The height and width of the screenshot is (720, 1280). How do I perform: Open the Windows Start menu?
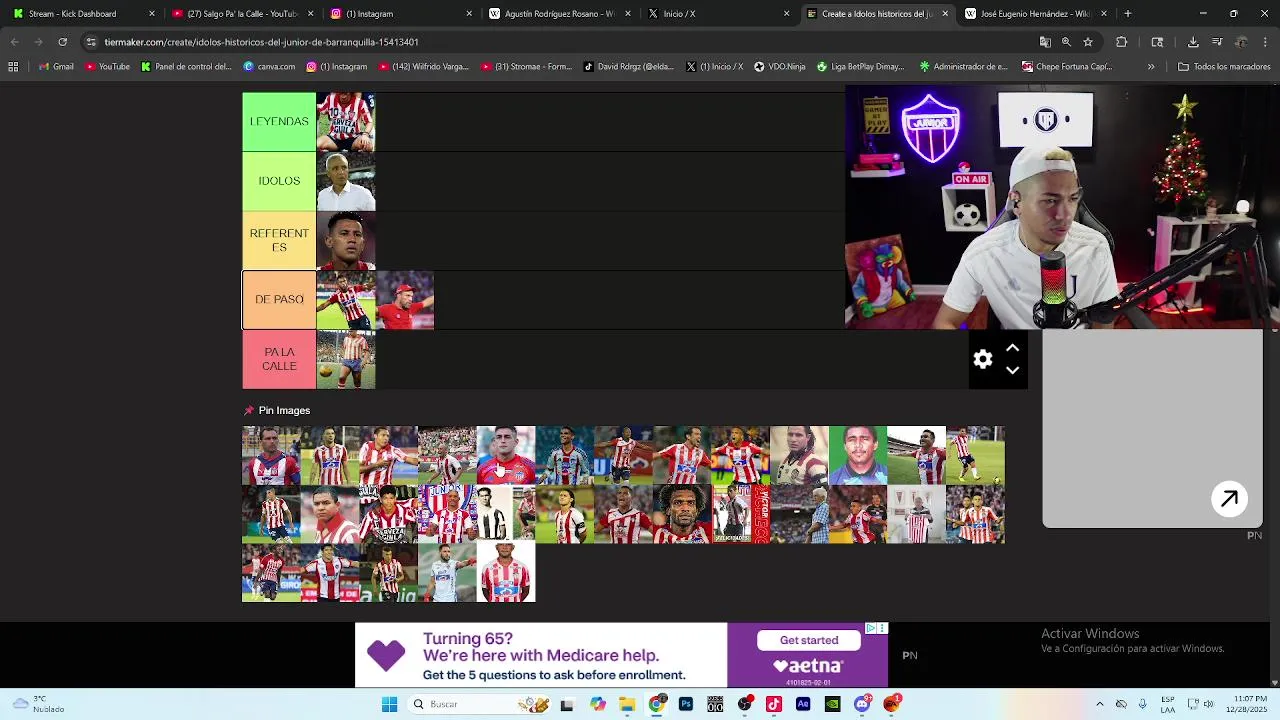(389, 704)
